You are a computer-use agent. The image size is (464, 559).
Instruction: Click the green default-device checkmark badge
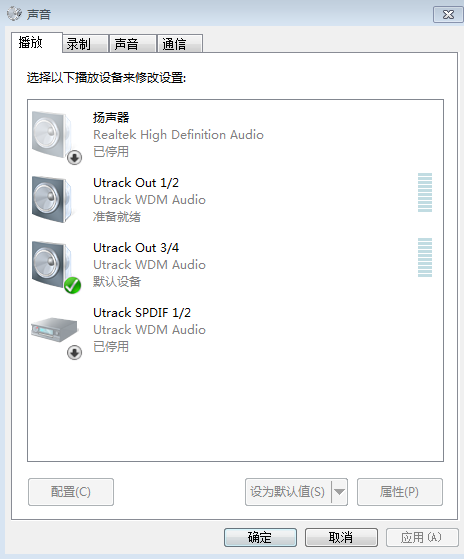(x=73, y=285)
